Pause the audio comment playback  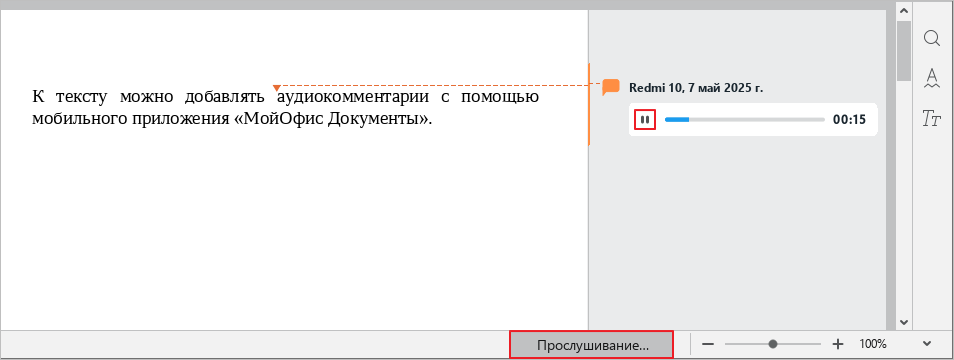coord(645,120)
